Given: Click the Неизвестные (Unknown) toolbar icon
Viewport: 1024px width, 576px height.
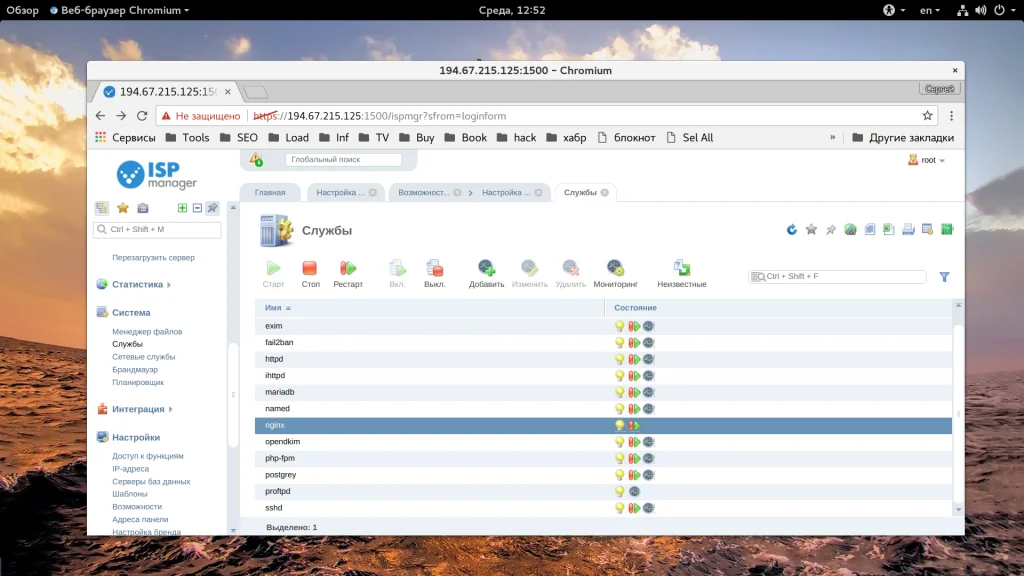Looking at the screenshot, I should click(681, 268).
